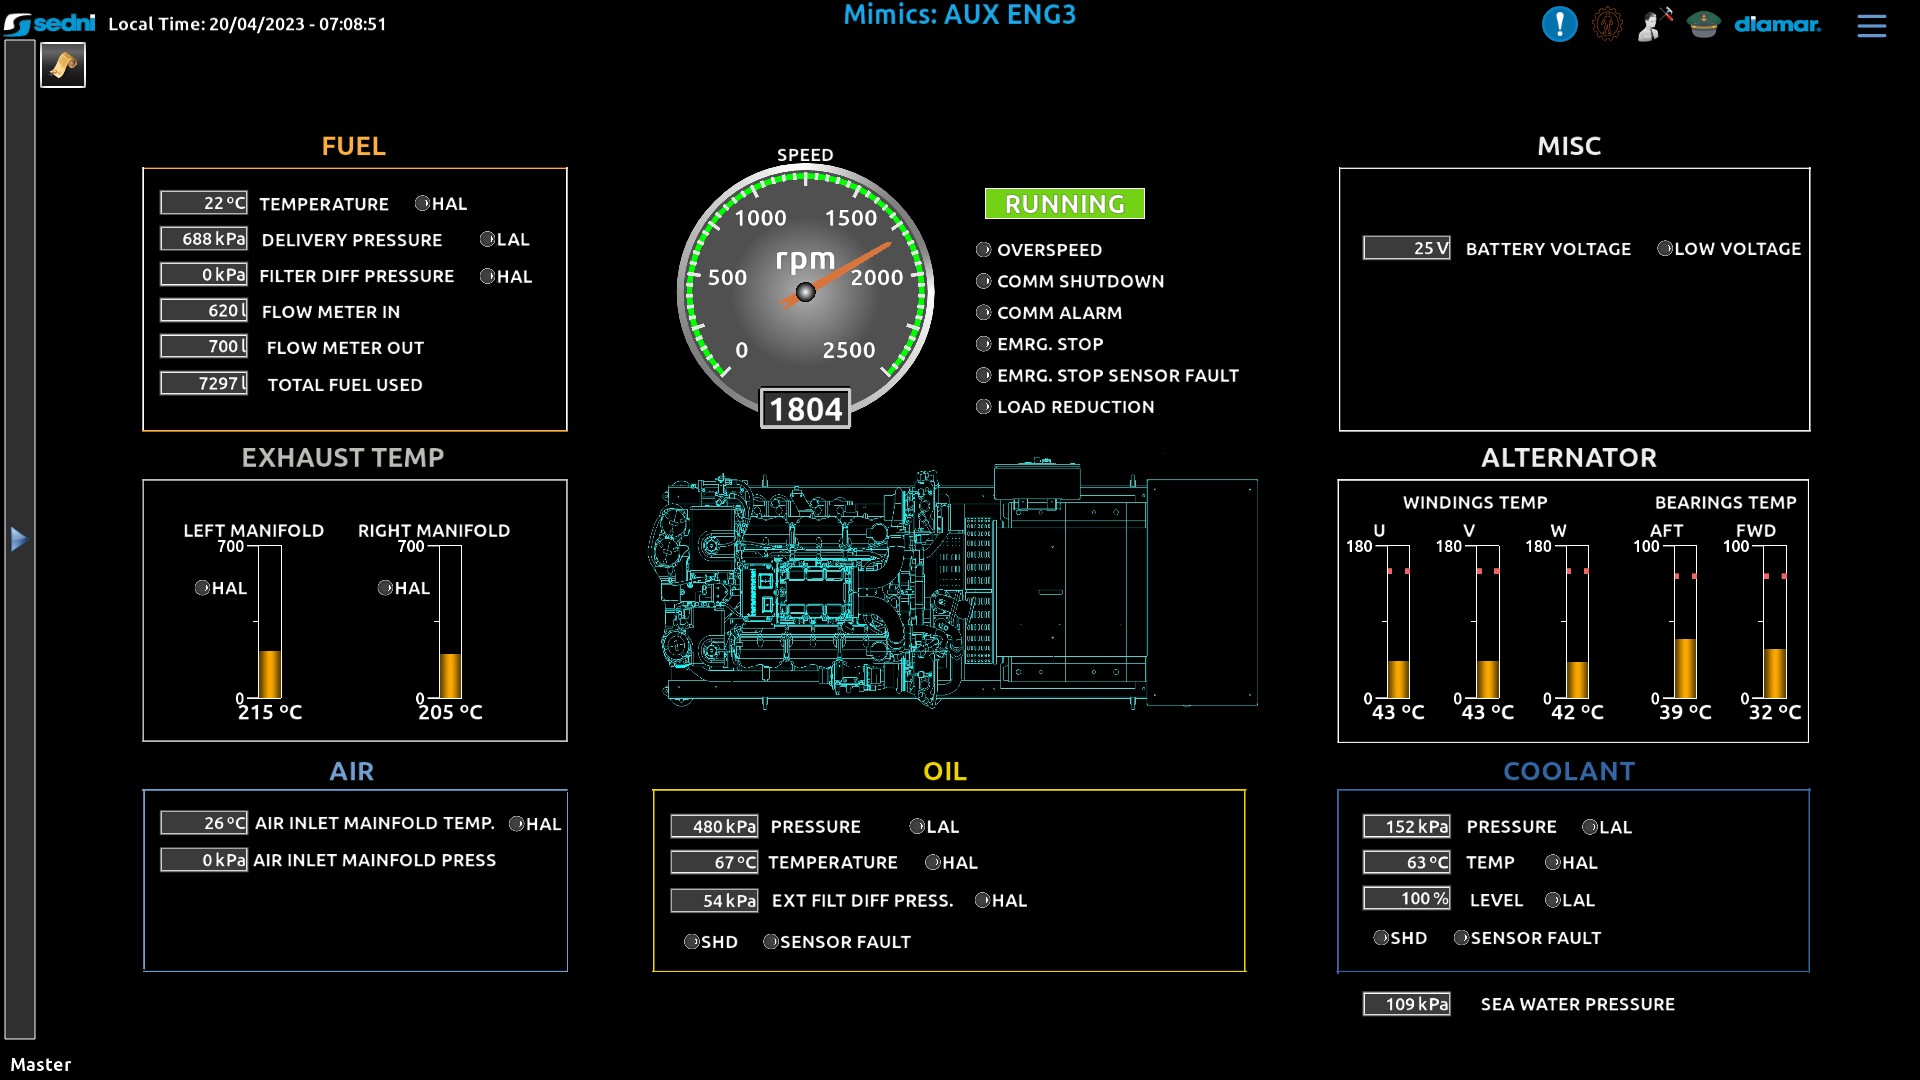Expand the left side panel arrow
The height and width of the screenshot is (1080, 1920).
click(x=18, y=540)
